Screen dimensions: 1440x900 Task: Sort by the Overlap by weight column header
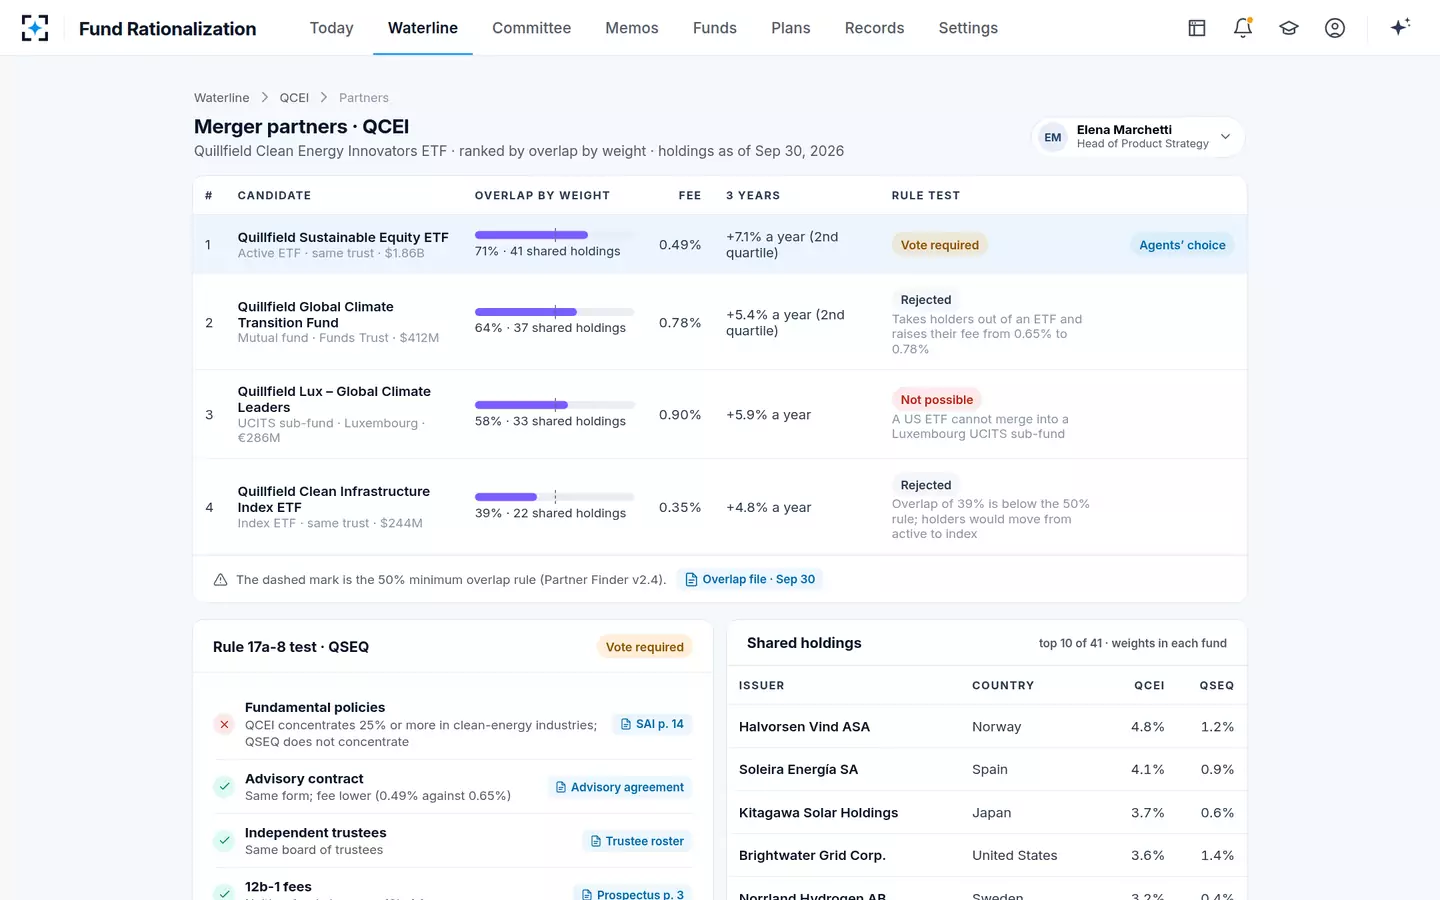point(542,196)
